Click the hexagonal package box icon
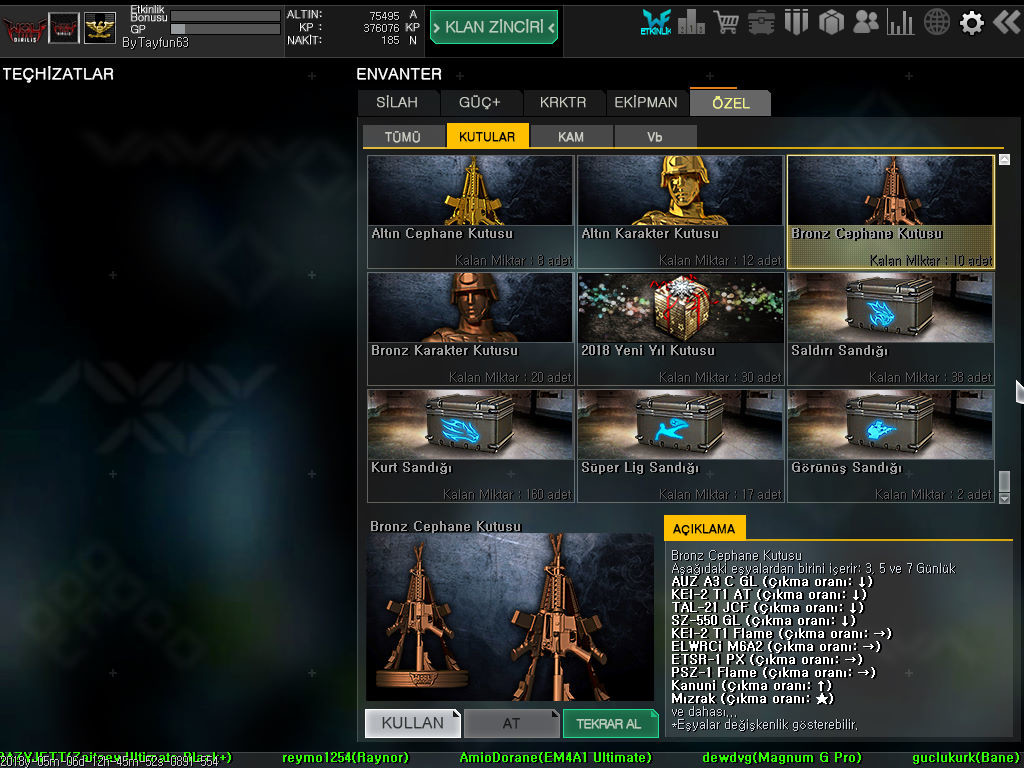Viewport: 1024px width, 768px height. 831,23
